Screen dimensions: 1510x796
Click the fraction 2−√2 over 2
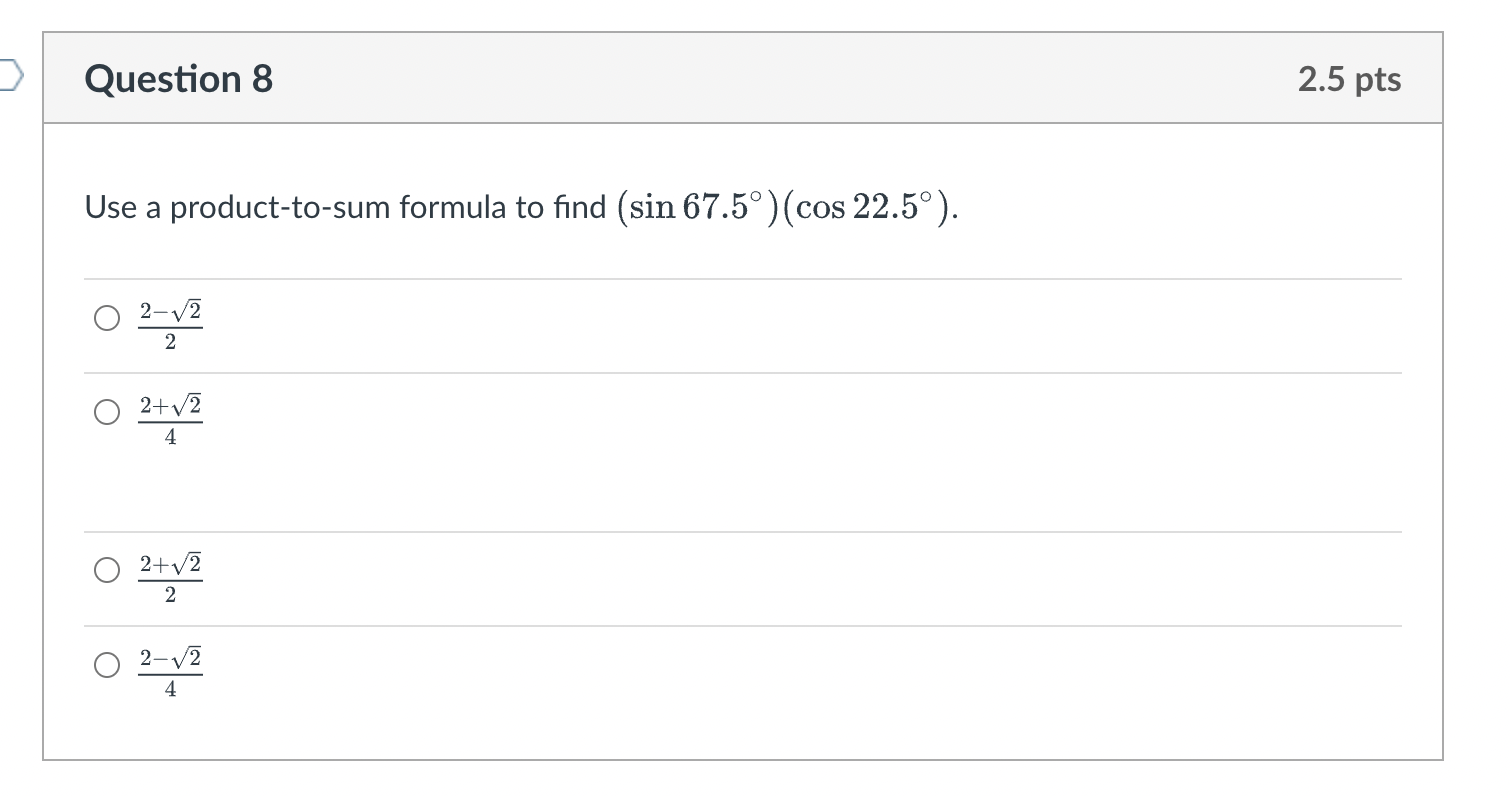170,324
